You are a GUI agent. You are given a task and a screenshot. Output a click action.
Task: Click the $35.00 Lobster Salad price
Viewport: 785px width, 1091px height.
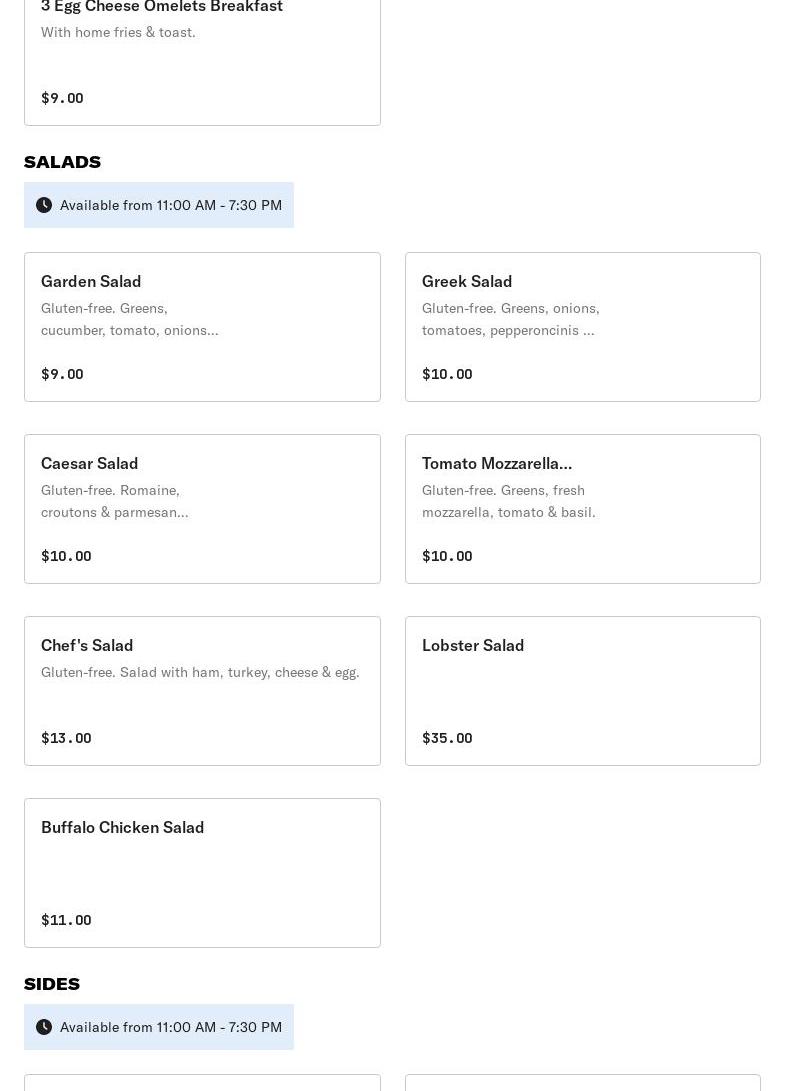pos(447,738)
